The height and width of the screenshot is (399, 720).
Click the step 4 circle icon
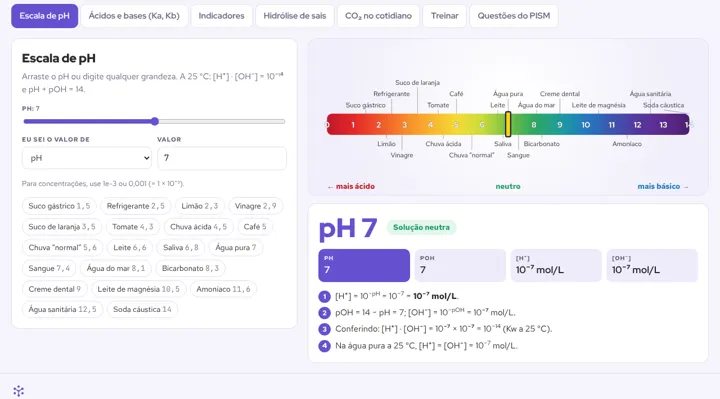[x=325, y=345]
